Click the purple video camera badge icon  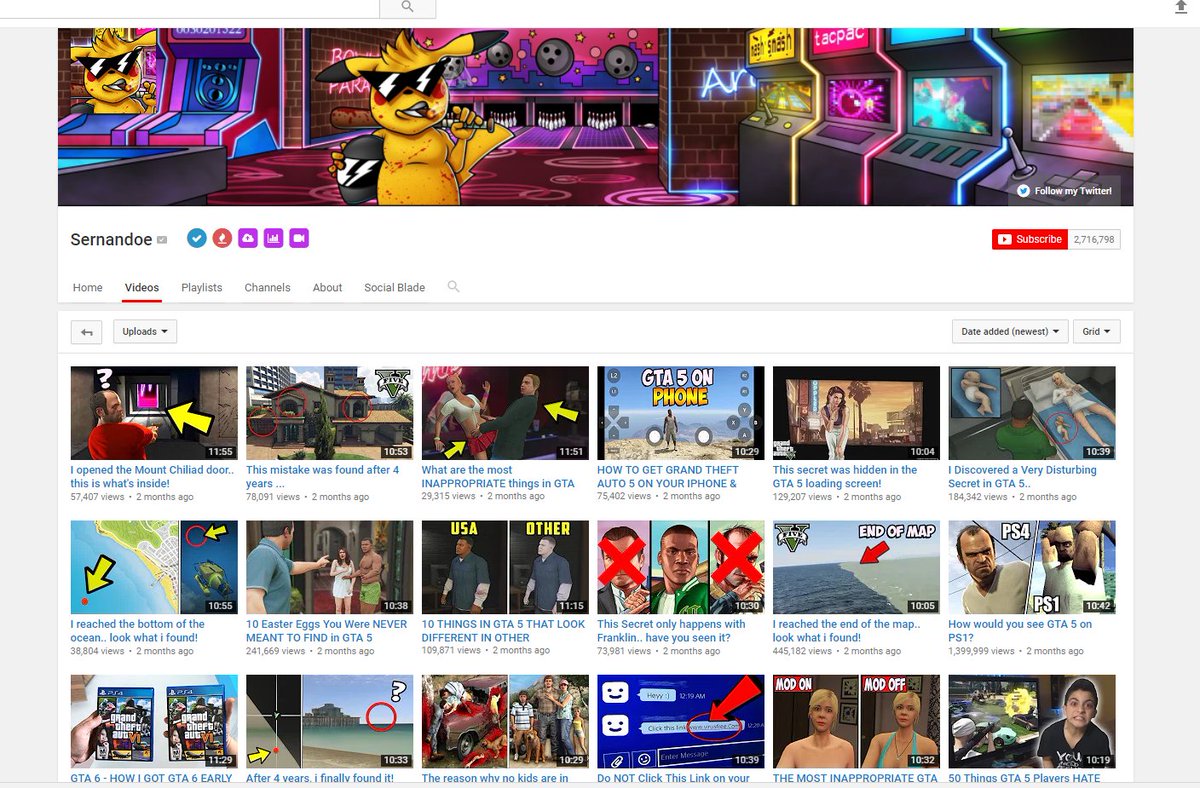pos(299,238)
